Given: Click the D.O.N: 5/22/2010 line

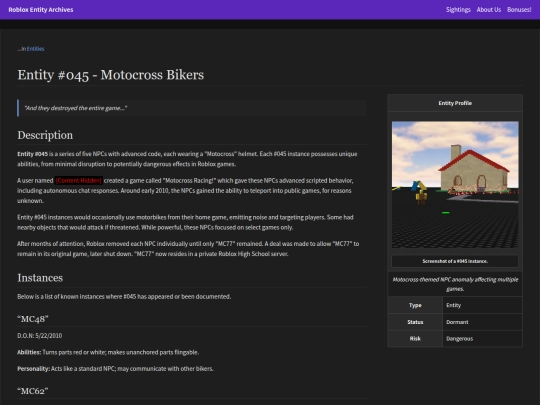Looking at the screenshot, I should point(40,336).
